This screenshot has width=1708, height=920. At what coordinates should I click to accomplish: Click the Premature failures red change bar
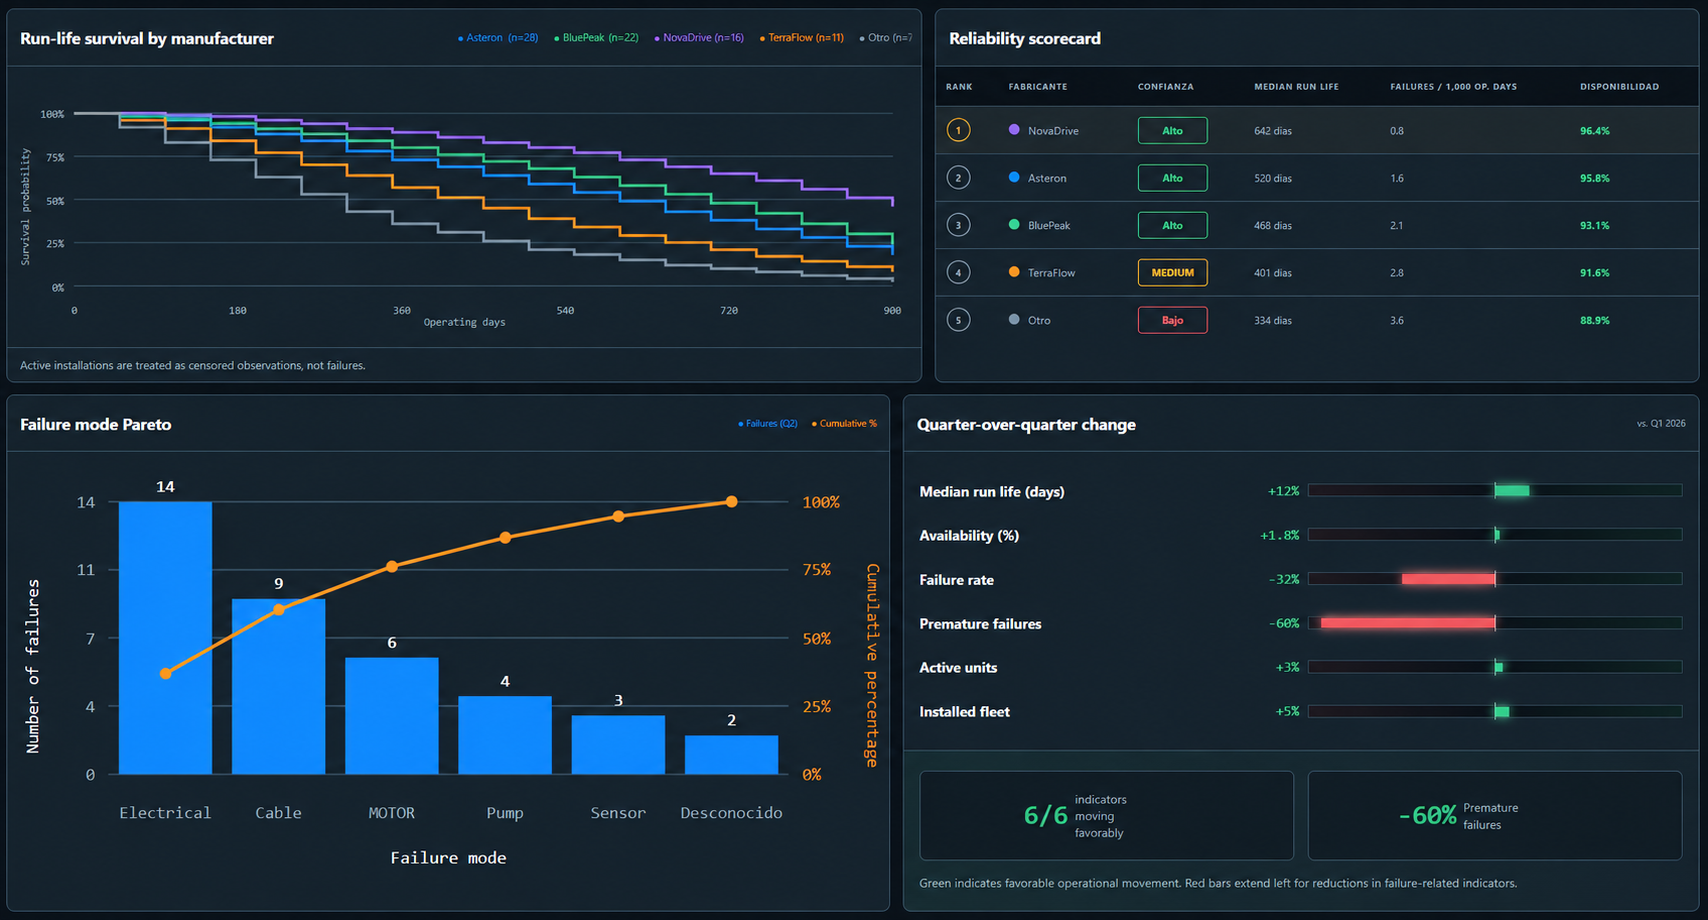[x=1408, y=623]
